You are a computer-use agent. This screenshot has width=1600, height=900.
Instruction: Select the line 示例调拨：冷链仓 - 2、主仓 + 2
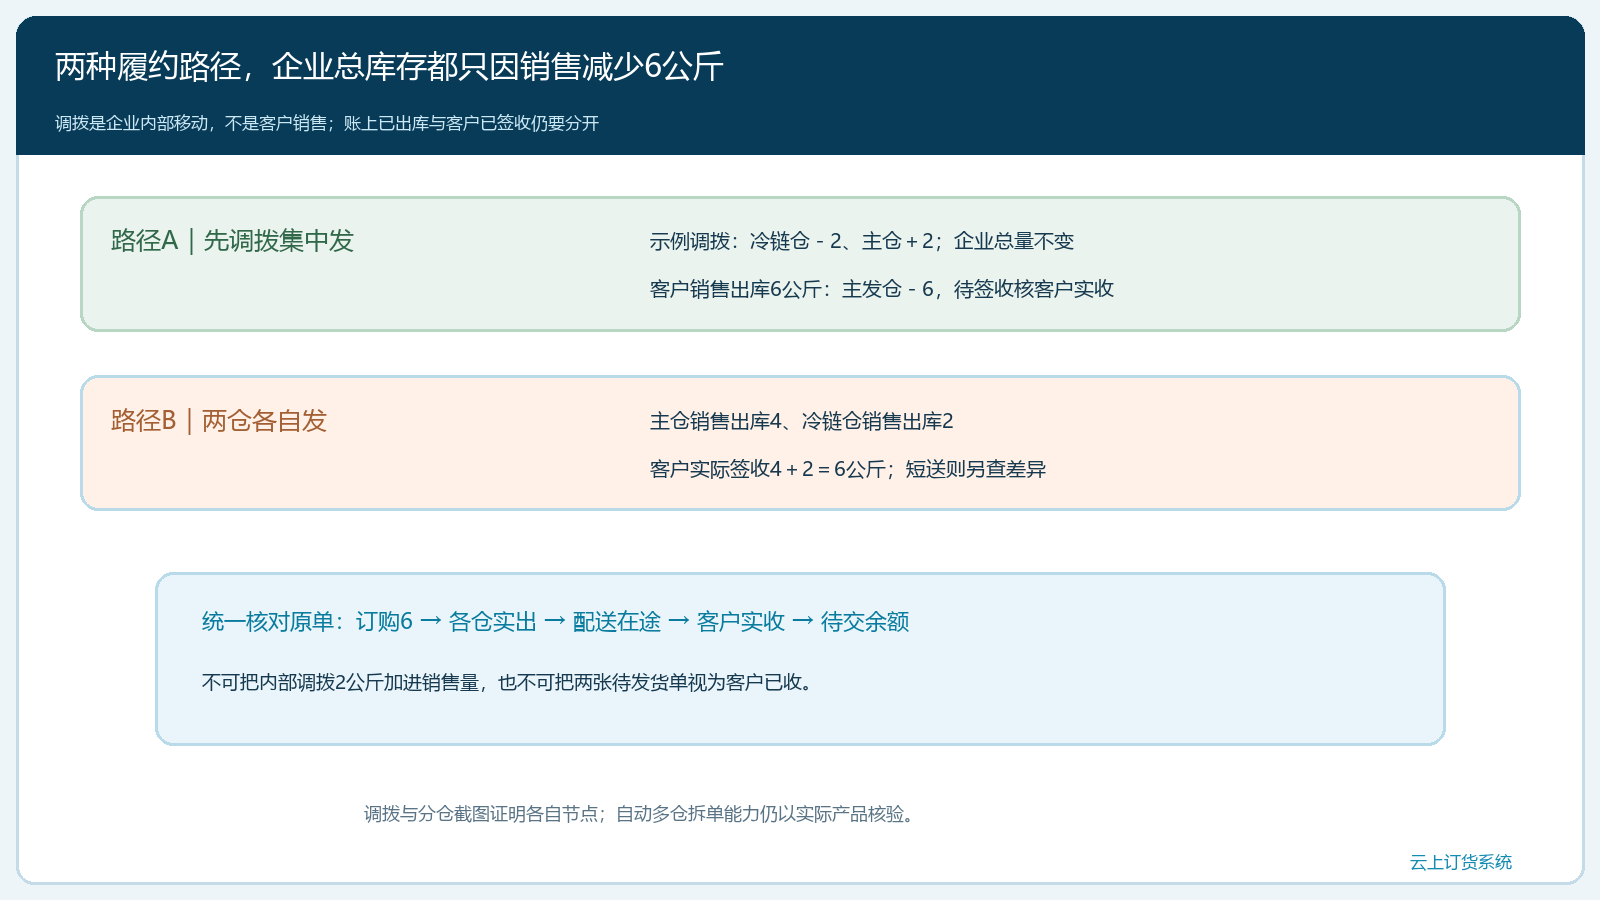(x=862, y=241)
